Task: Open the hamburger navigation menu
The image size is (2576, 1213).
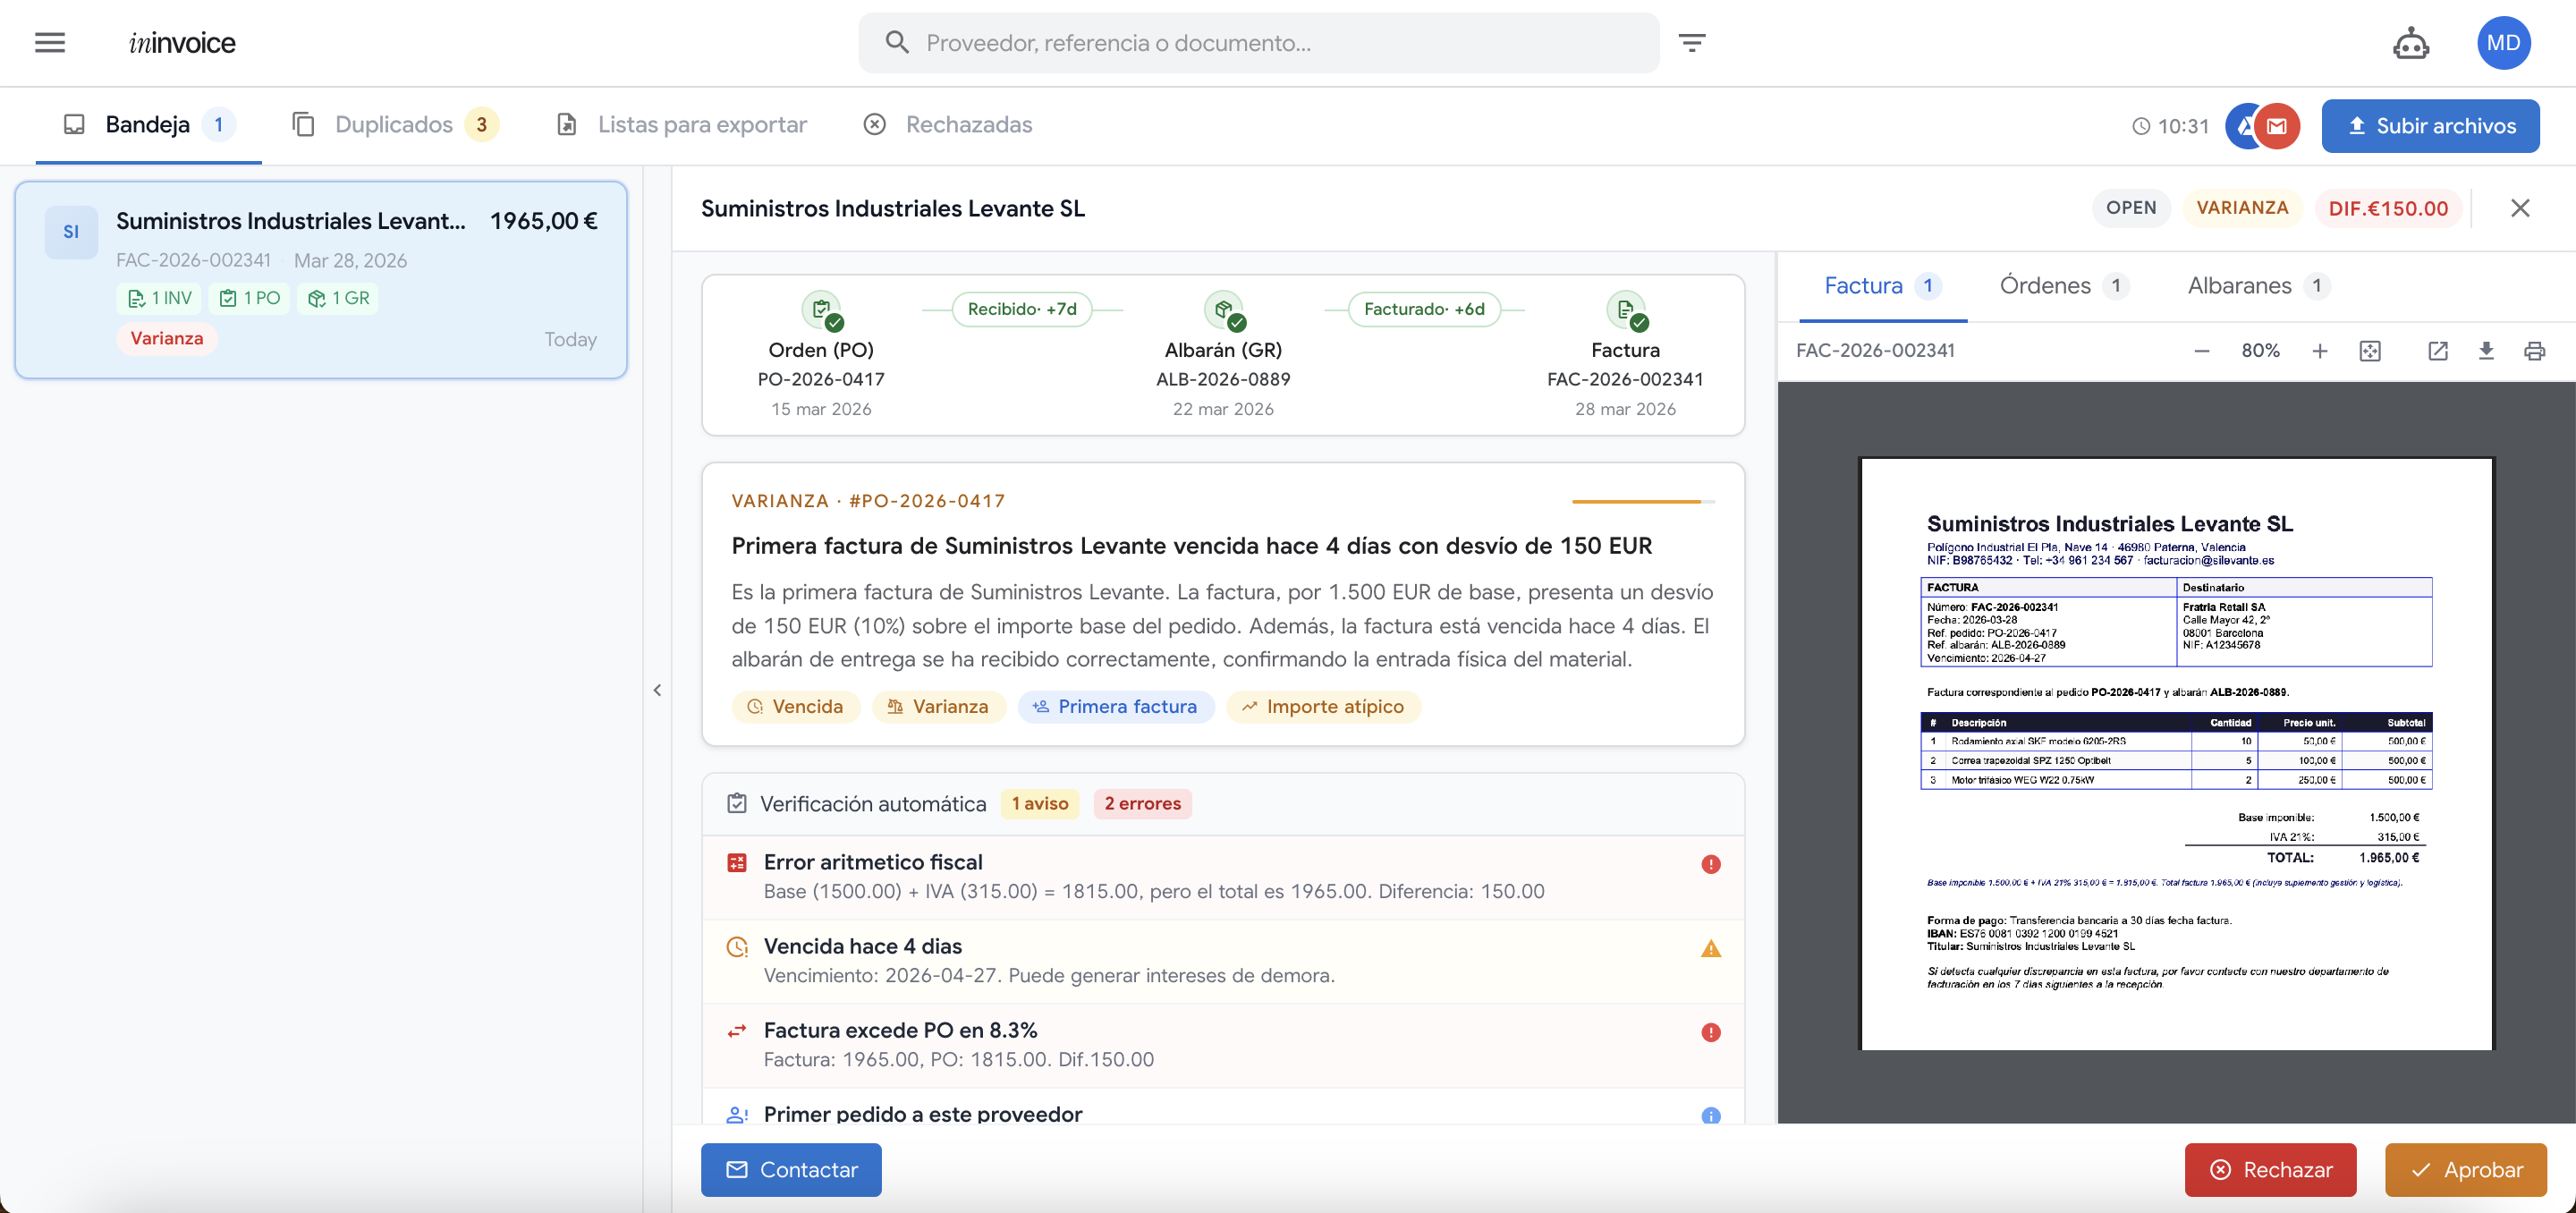Action: tap(49, 42)
